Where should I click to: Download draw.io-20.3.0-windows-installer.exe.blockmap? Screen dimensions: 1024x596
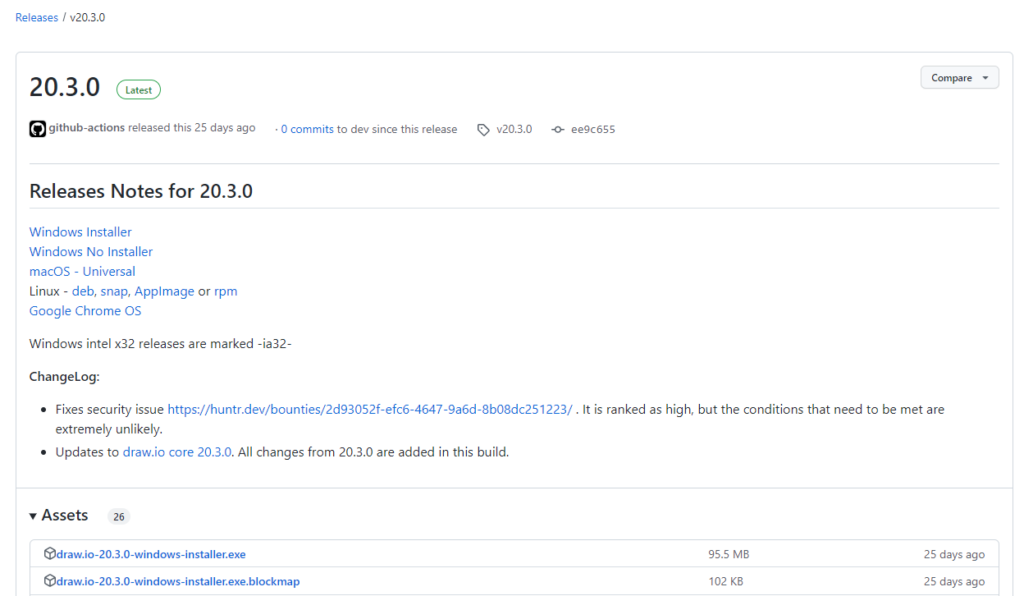pyautogui.click(x=178, y=581)
